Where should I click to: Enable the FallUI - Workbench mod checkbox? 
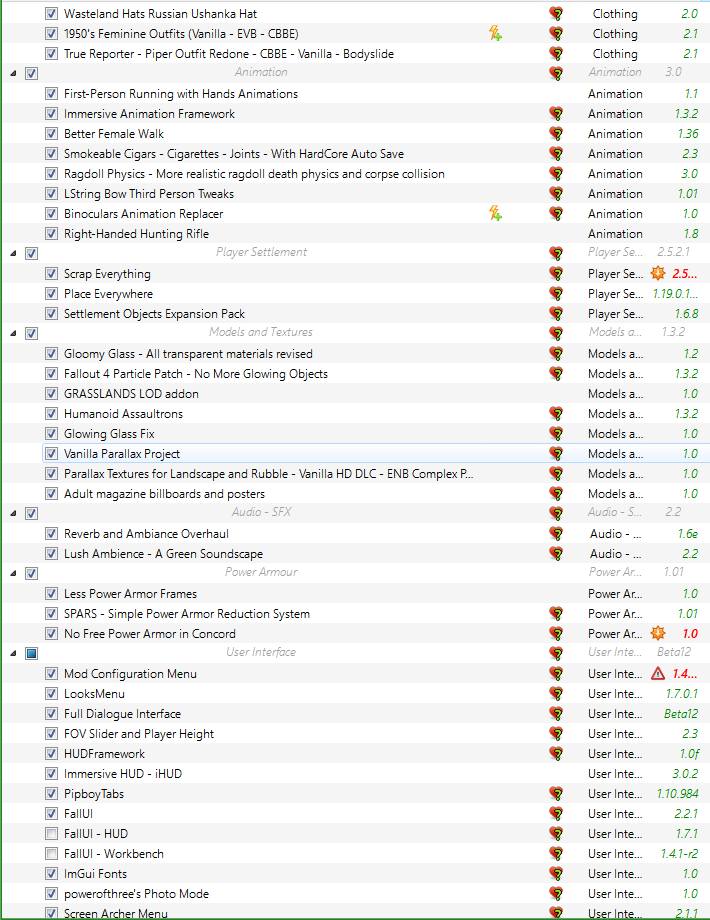click(x=52, y=854)
